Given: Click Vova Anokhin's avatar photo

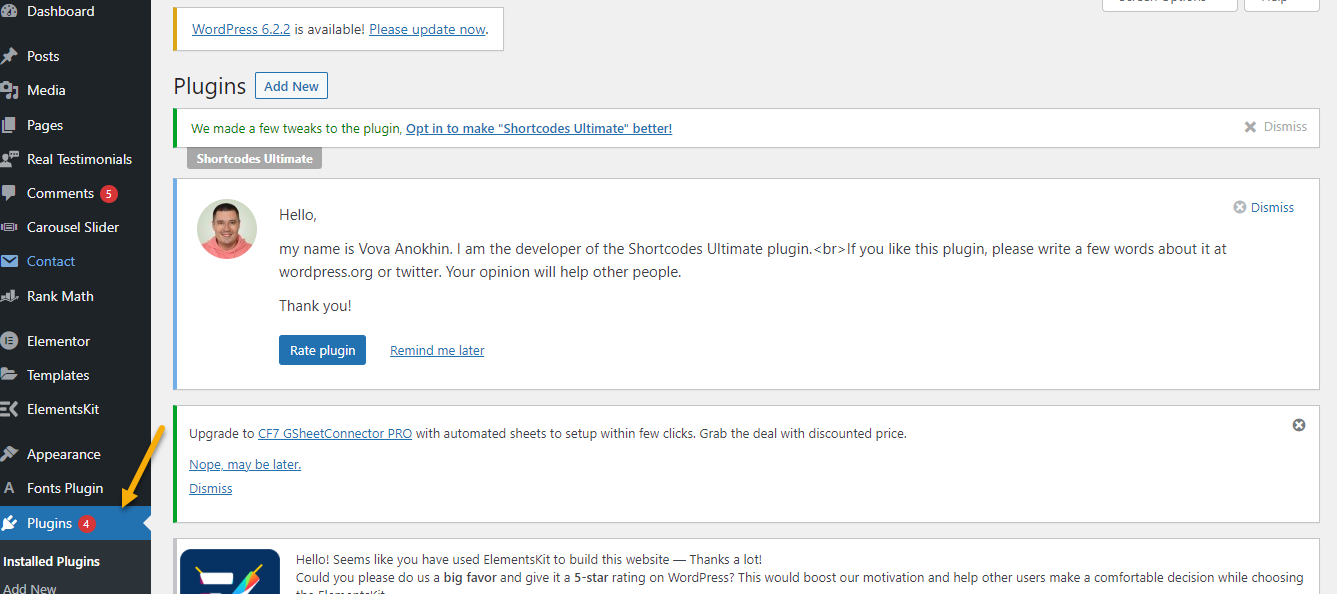Looking at the screenshot, I should [x=227, y=229].
